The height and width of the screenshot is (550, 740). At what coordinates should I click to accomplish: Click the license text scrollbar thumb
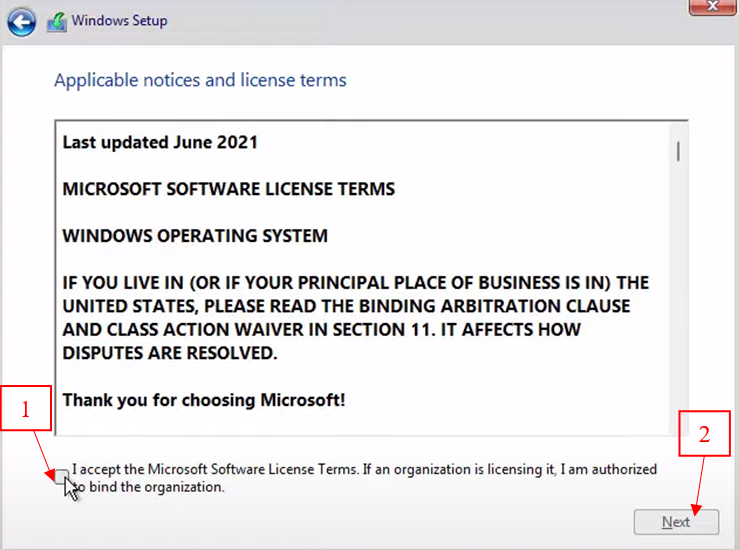click(x=679, y=150)
